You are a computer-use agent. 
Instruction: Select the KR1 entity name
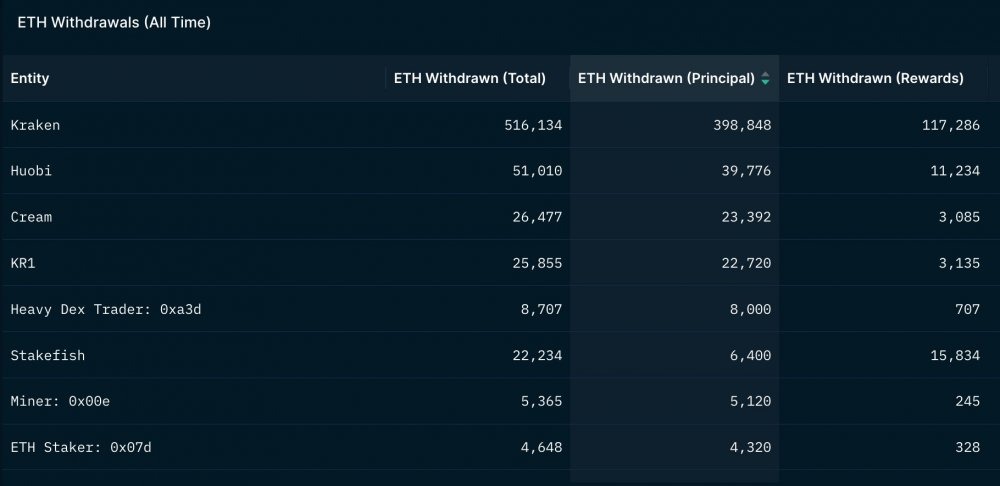[22, 263]
